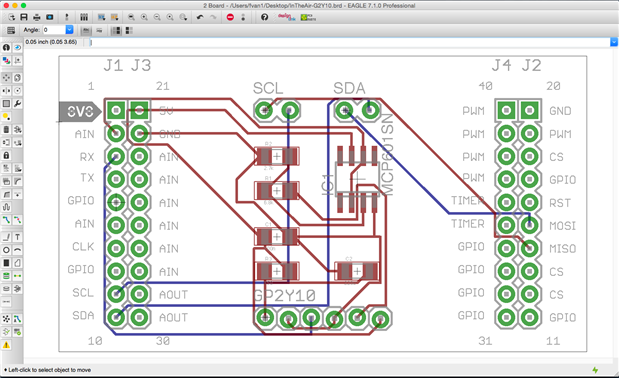Click the Print toolbar icon
The height and width of the screenshot is (378, 619).
[37, 17]
